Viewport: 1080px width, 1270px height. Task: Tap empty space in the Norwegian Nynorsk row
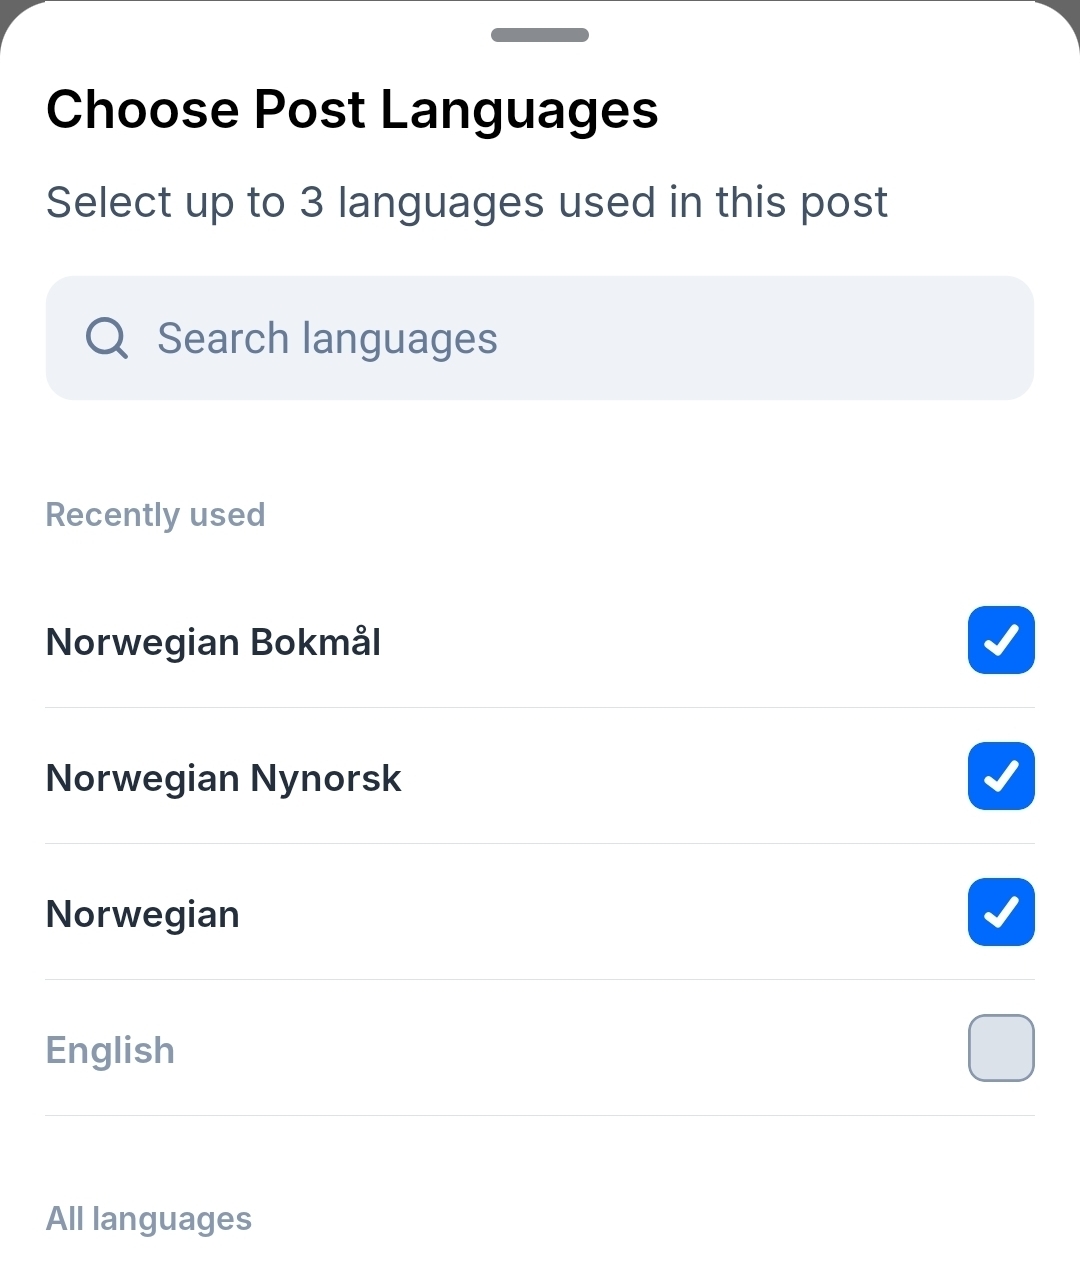(x=680, y=778)
